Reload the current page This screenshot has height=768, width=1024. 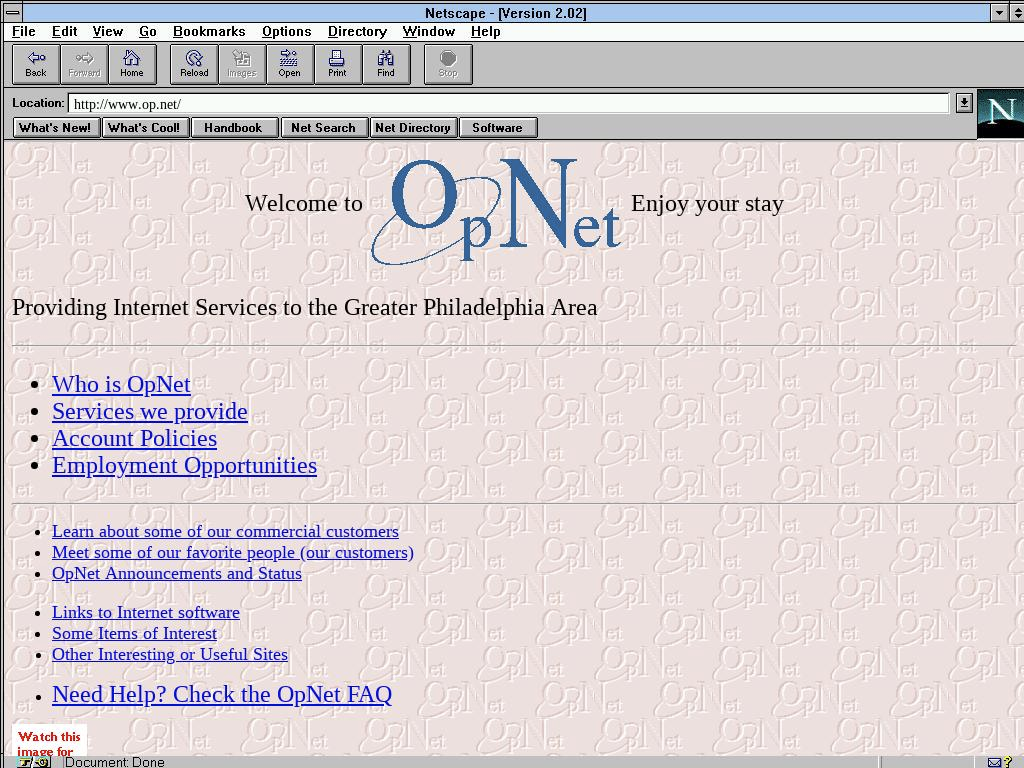(x=194, y=64)
